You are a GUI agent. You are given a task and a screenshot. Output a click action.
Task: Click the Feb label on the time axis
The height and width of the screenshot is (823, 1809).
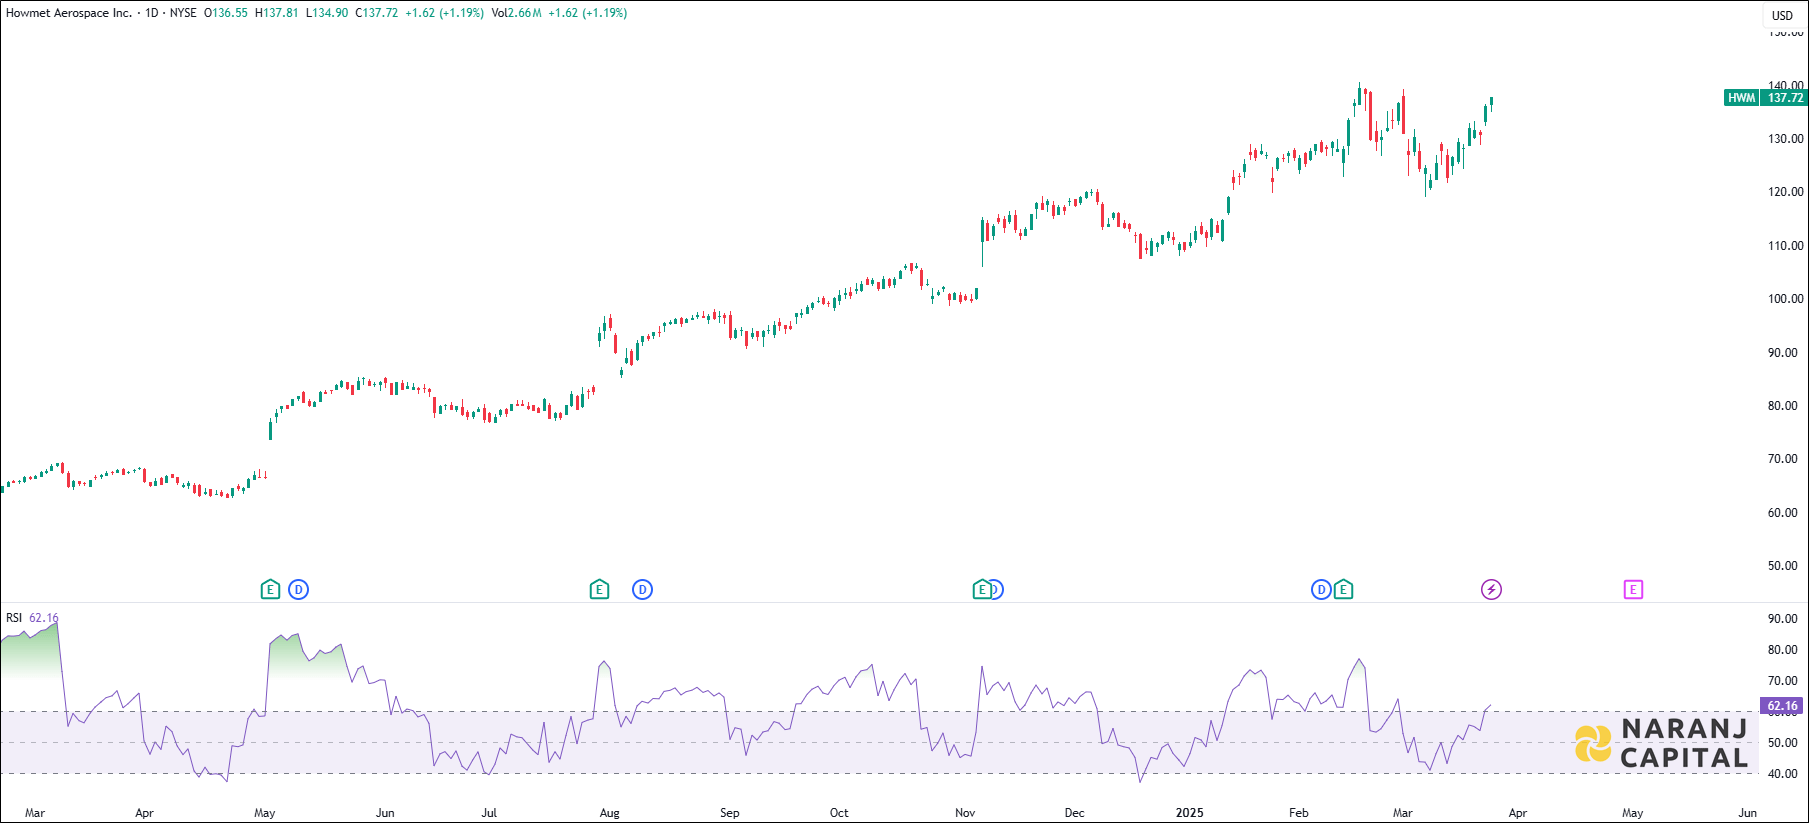[x=1299, y=813]
